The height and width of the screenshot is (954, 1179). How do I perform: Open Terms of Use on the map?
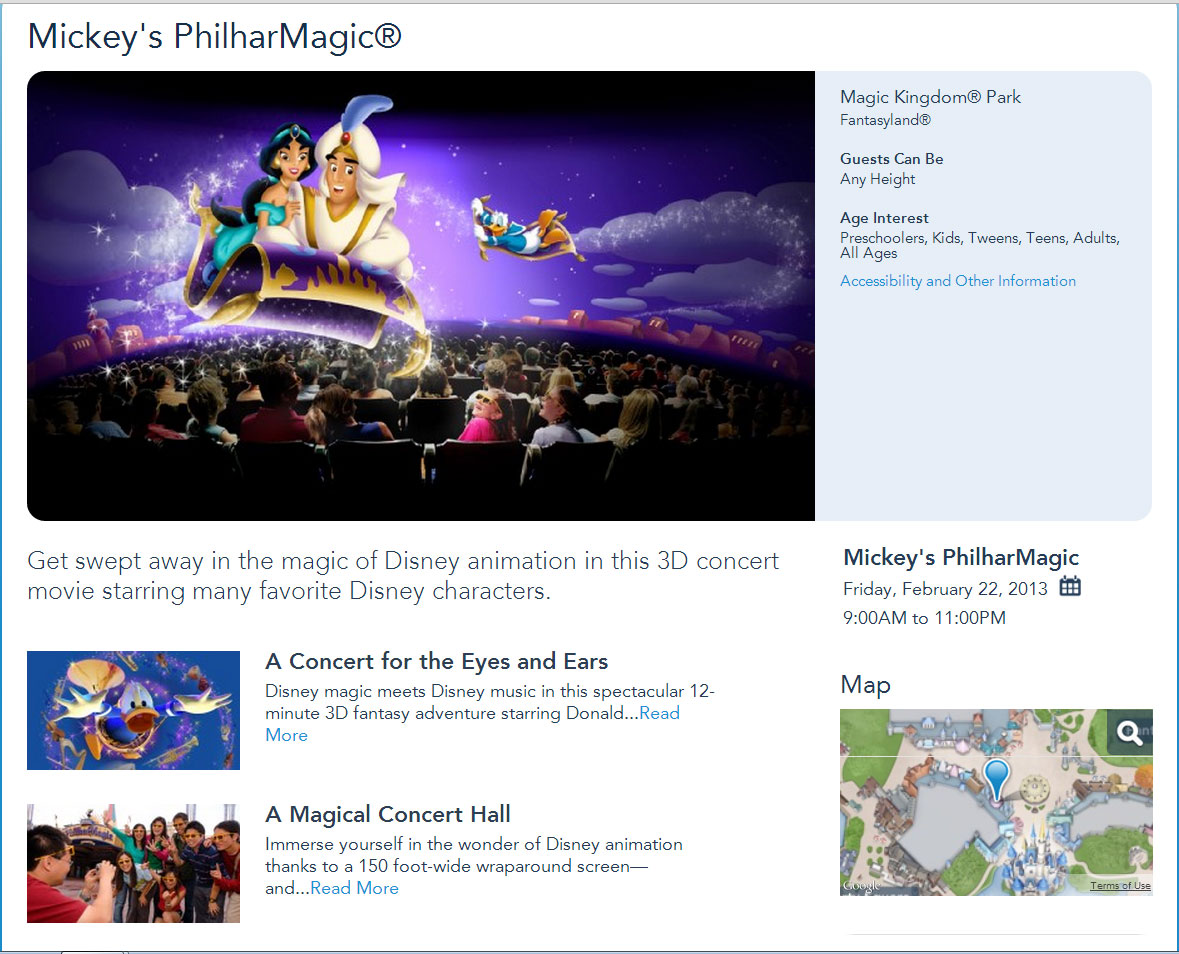(1120, 886)
